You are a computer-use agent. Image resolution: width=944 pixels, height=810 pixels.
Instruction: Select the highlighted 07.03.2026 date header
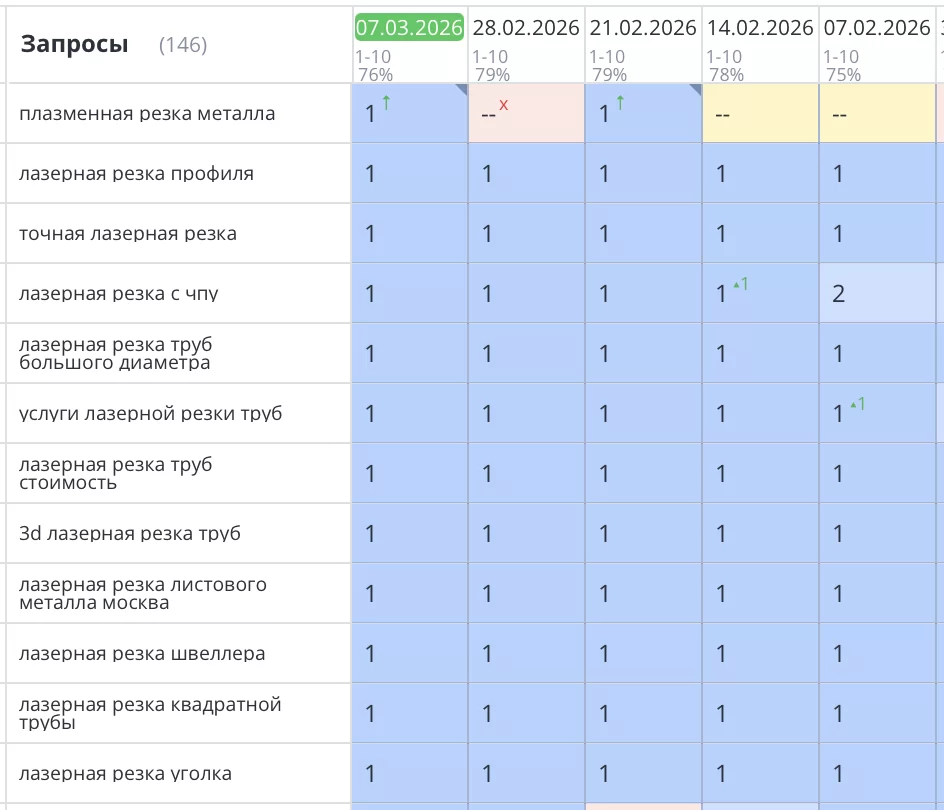point(409,28)
